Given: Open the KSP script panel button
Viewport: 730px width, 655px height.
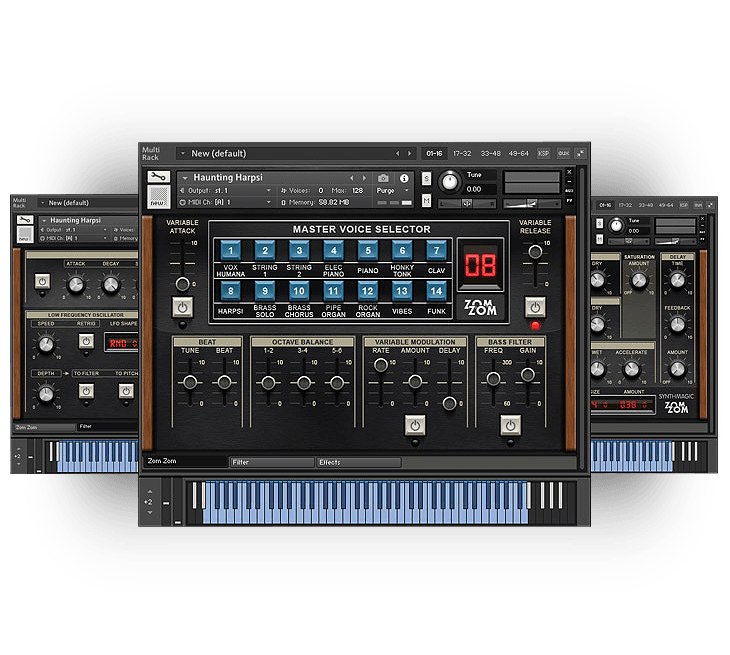Looking at the screenshot, I should 543,153.
